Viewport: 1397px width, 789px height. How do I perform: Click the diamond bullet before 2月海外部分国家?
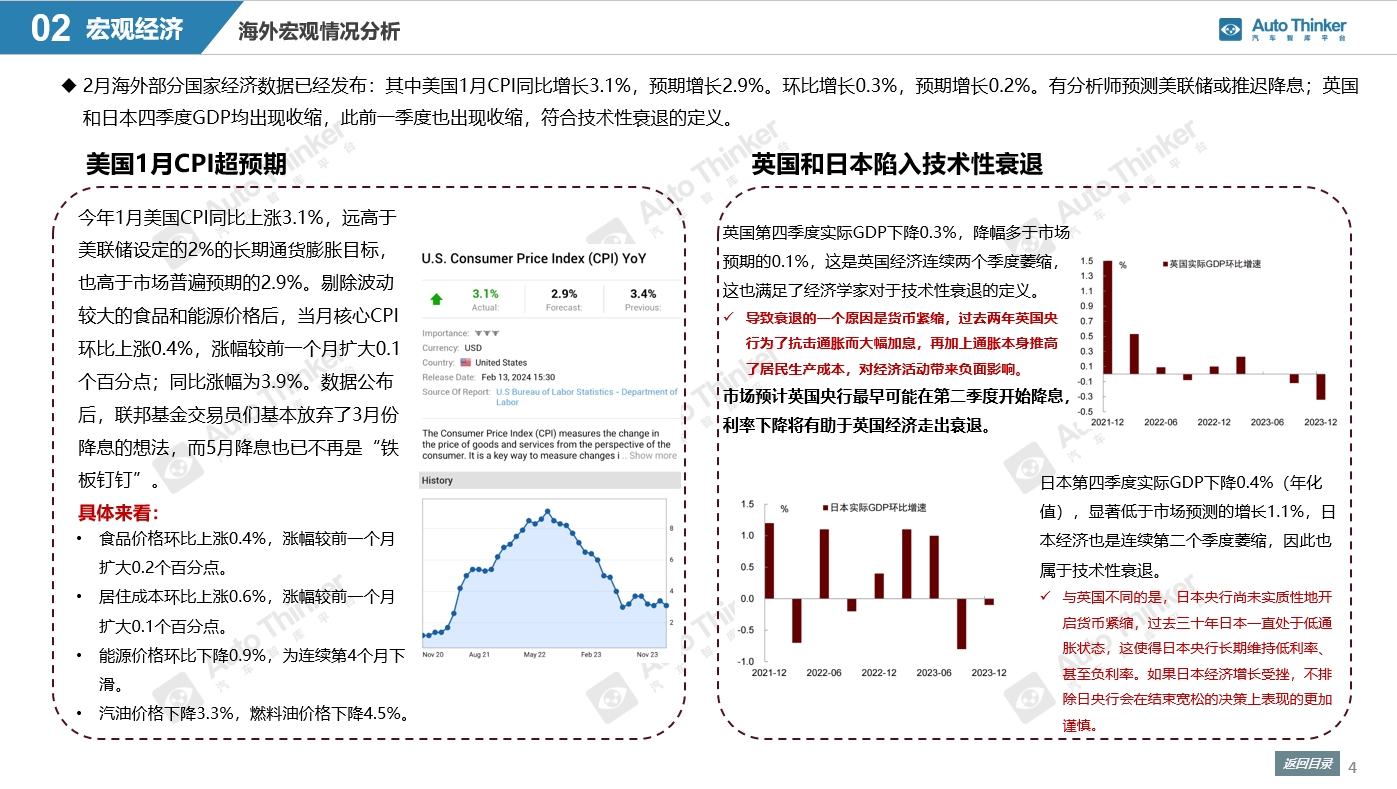point(69,85)
